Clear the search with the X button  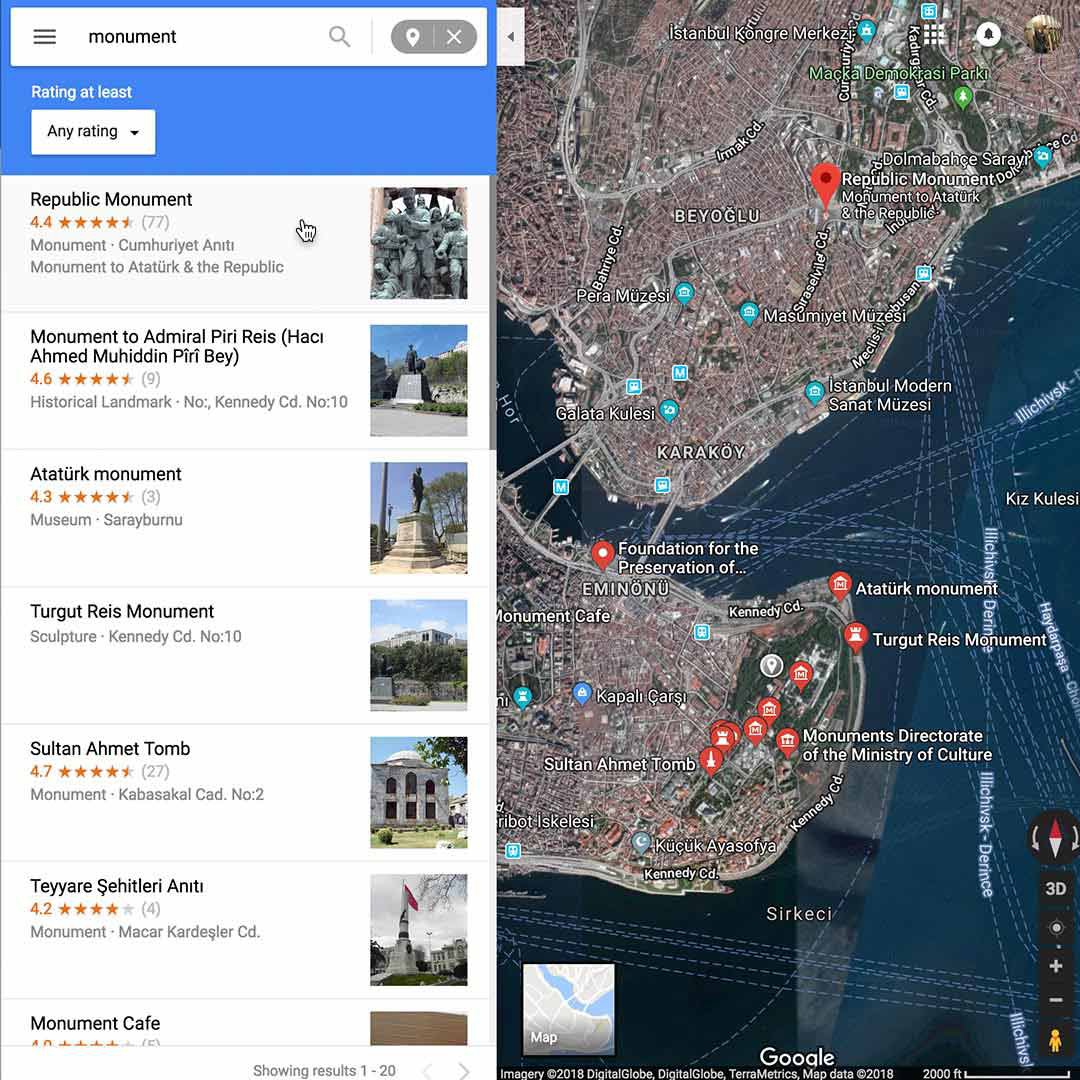(455, 37)
